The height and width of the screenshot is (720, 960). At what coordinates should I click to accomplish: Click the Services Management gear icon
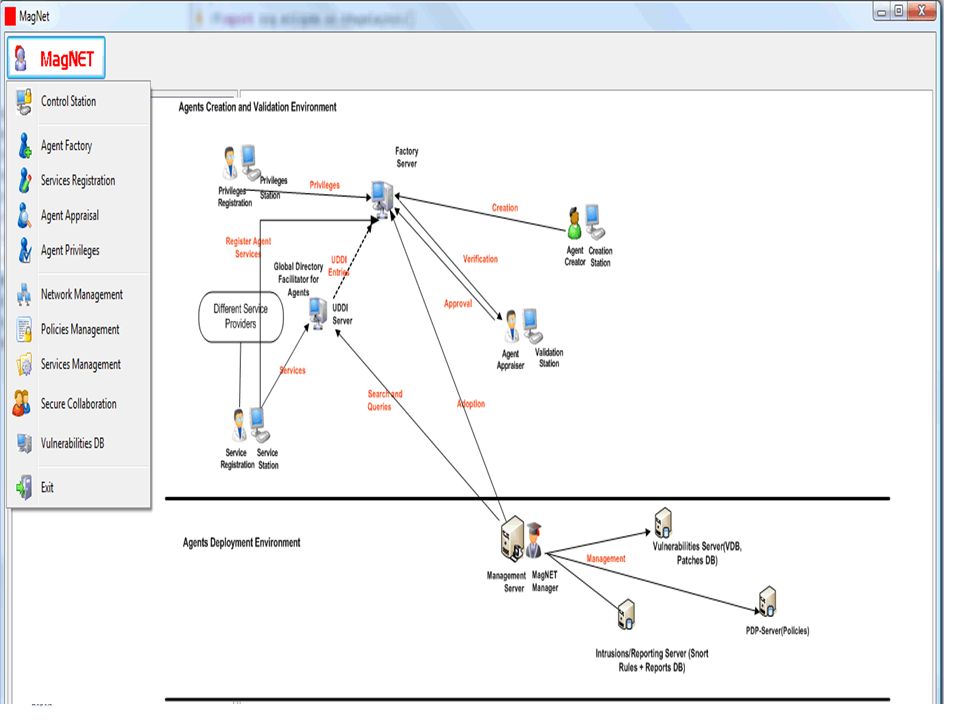coord(24,365)
